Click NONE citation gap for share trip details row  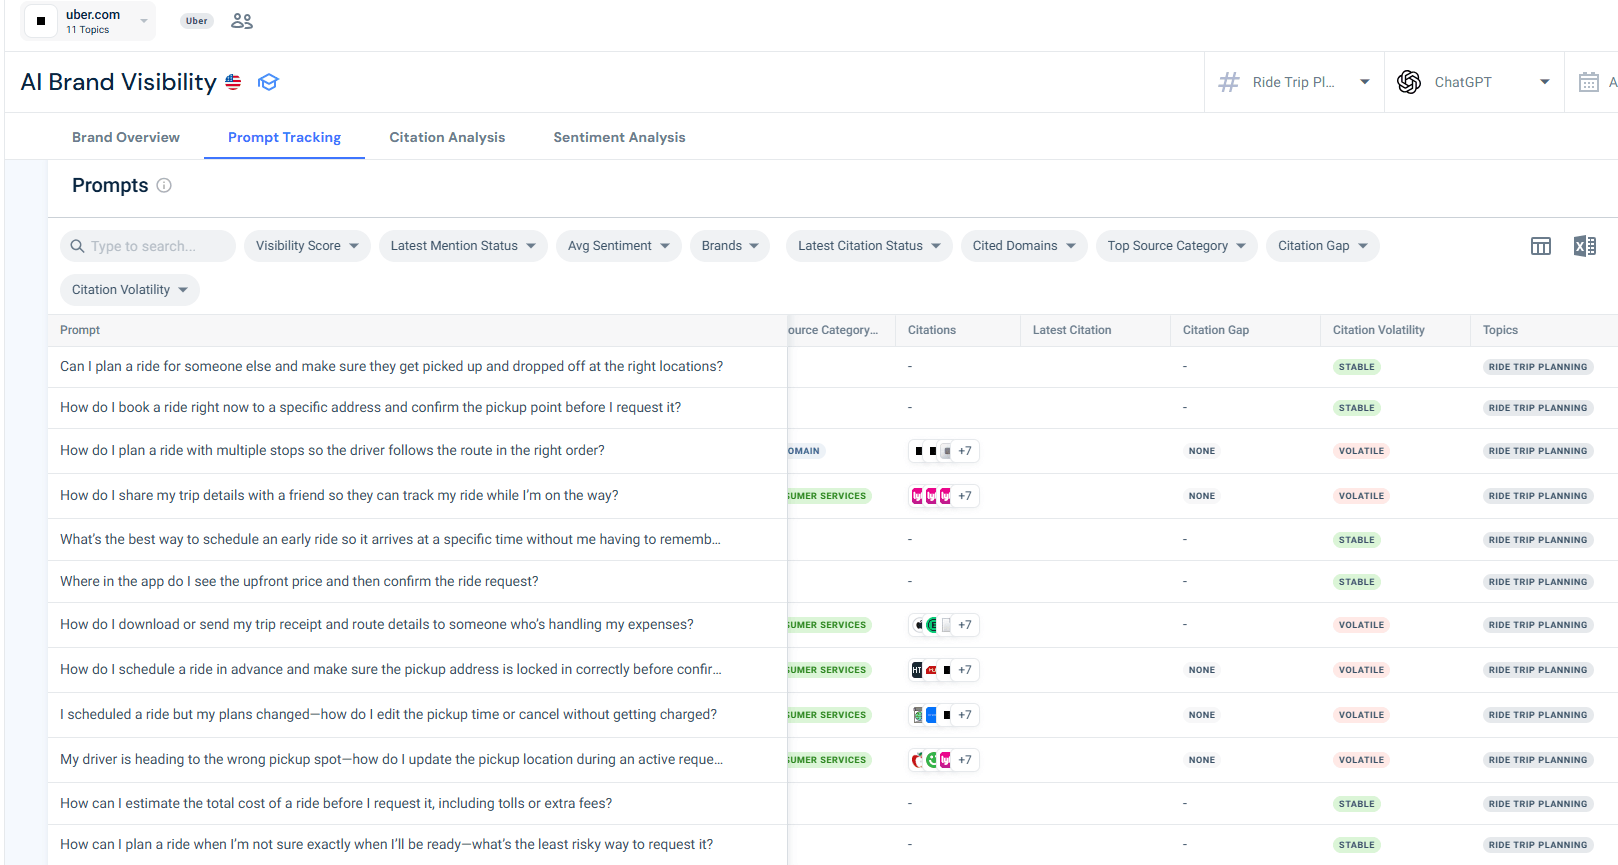click(1202, 496)
